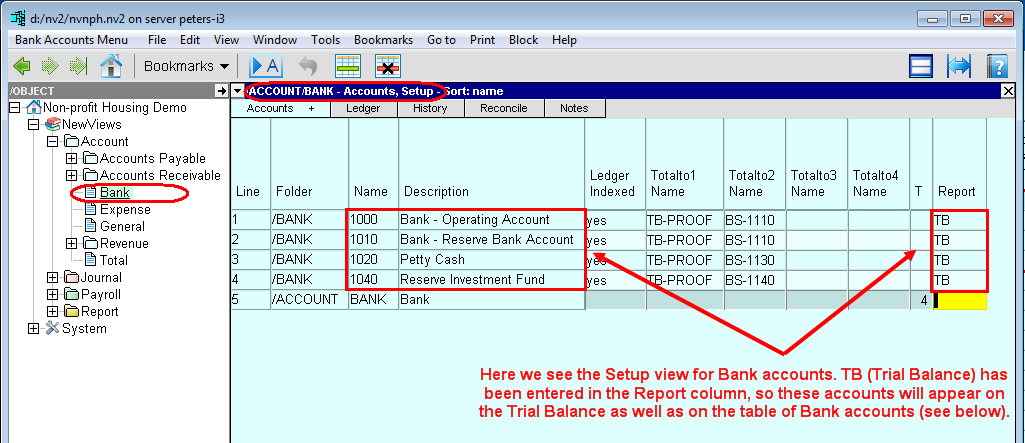Click the split window layout icon

click(921, 66)
